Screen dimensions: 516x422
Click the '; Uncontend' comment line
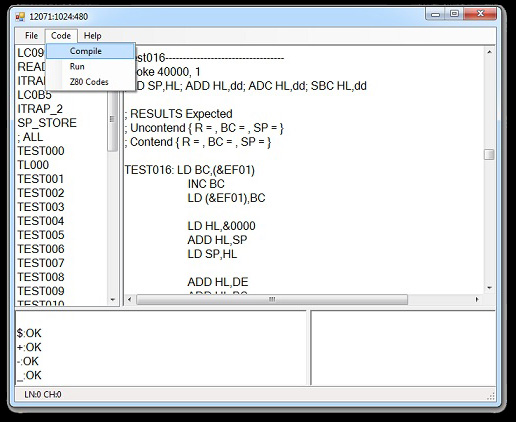204,128
